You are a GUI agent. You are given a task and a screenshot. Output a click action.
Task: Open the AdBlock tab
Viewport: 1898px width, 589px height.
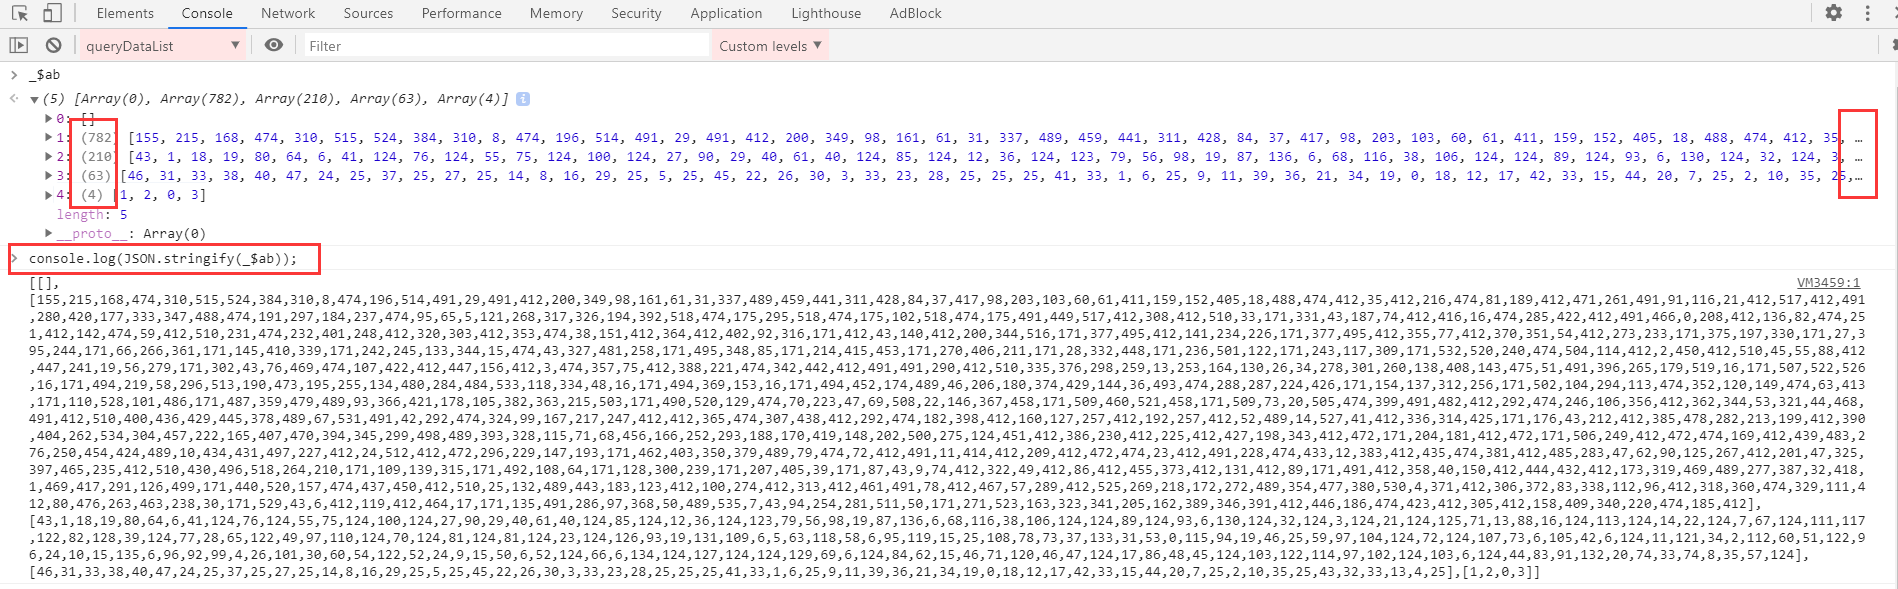point(915,13)
